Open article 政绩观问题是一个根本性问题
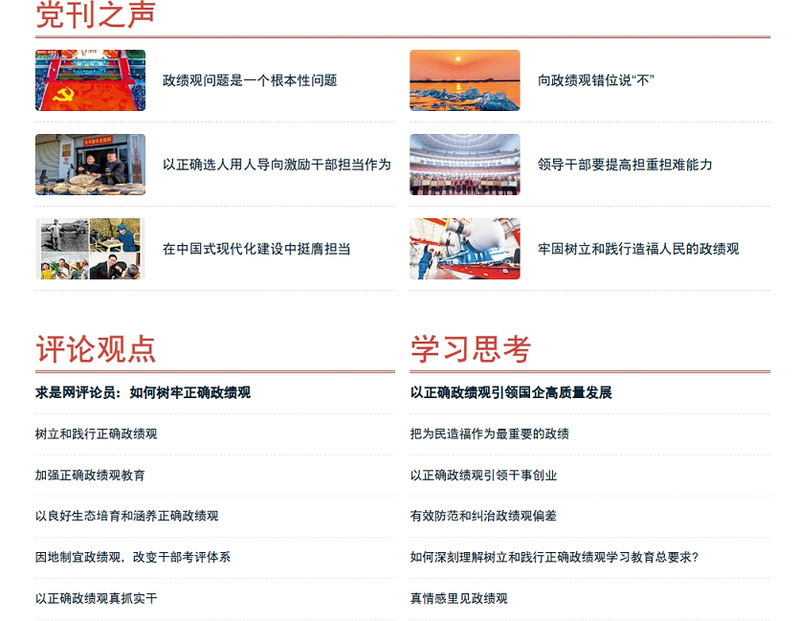 (250, 80)
